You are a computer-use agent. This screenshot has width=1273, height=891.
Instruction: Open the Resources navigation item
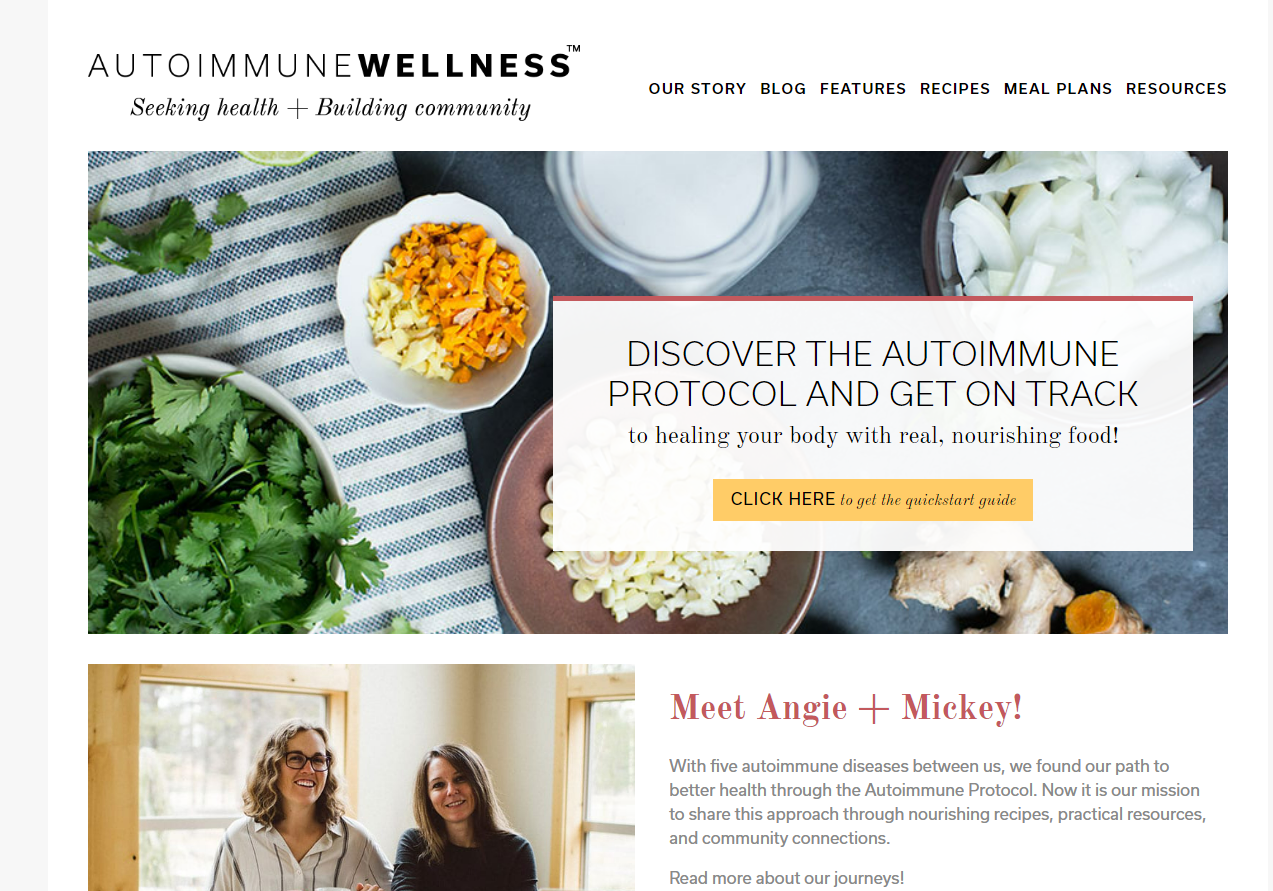click(x=1176, y=89)
